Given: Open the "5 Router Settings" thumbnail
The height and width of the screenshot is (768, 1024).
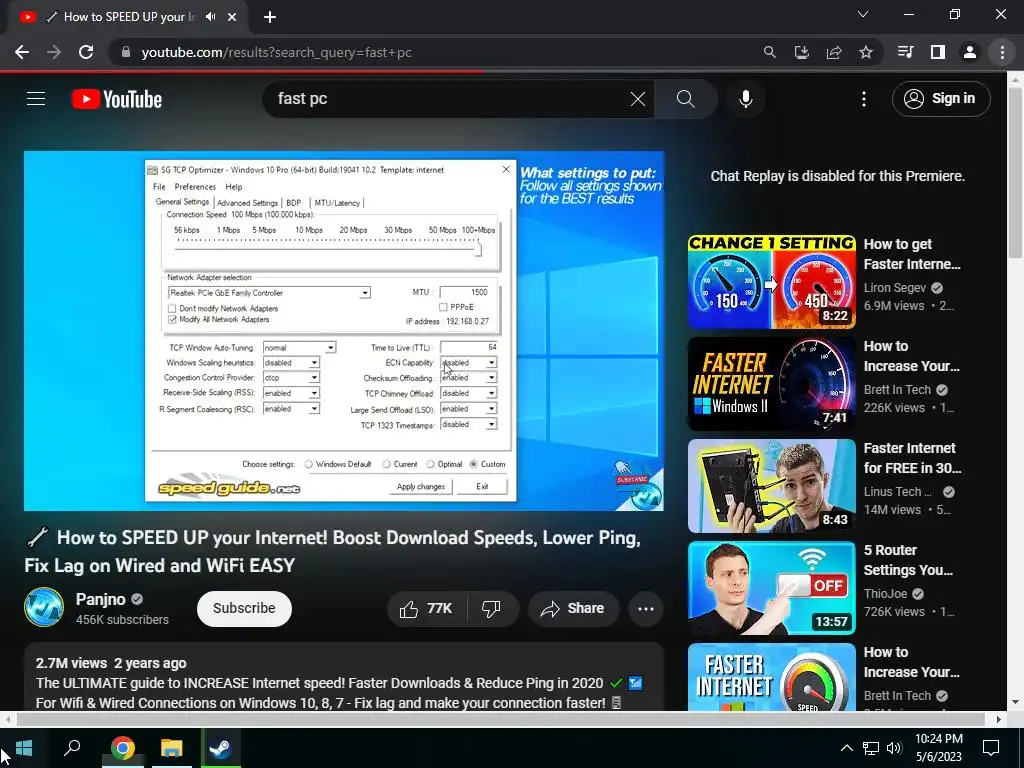Looking at the screenshot, I should pyautogui.click(x=771, y=588).
